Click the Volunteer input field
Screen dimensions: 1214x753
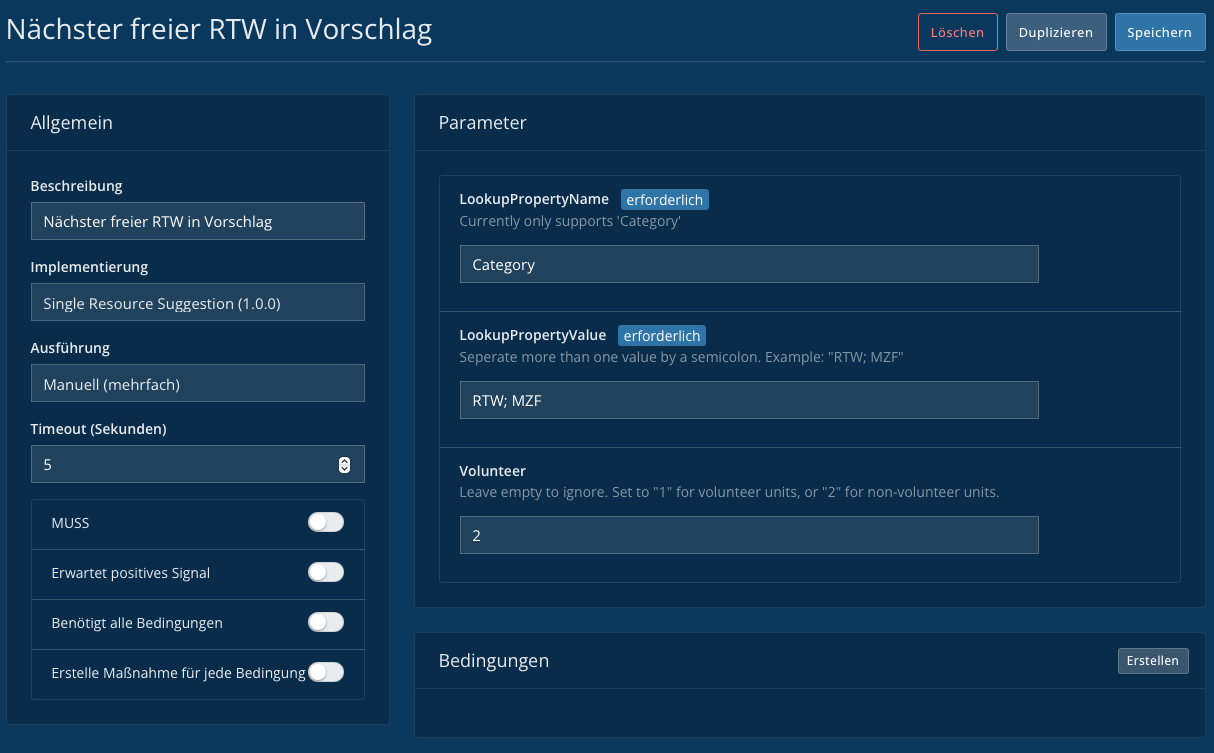[x=748, y=535]
